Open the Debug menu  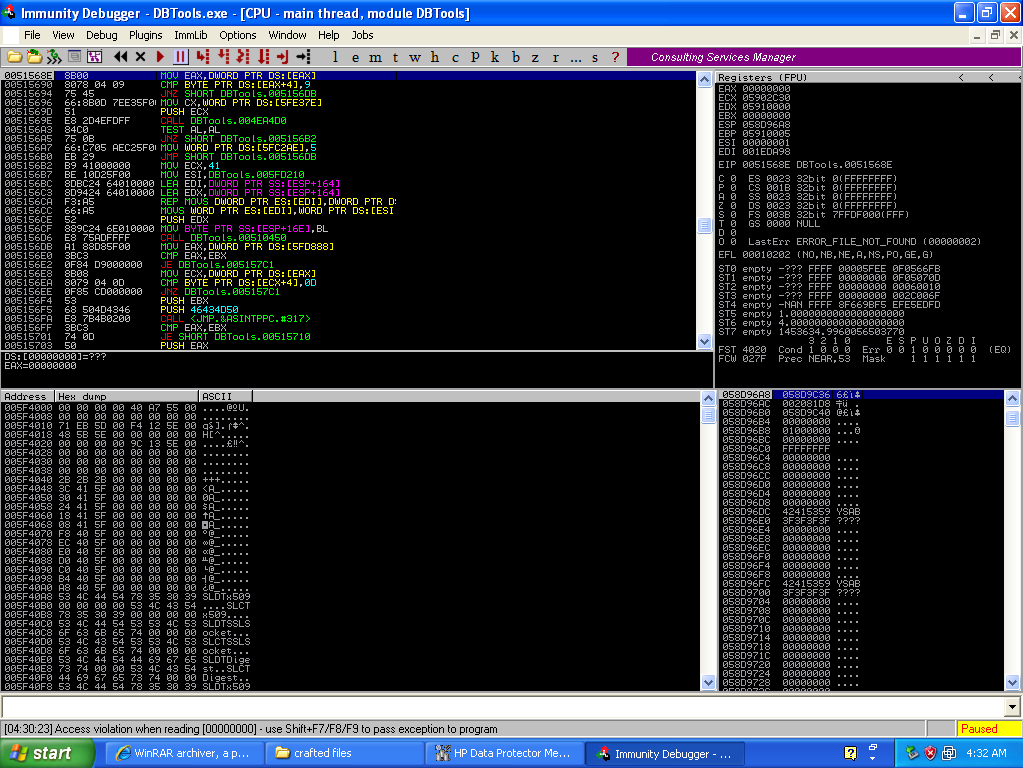coord(101,35)
